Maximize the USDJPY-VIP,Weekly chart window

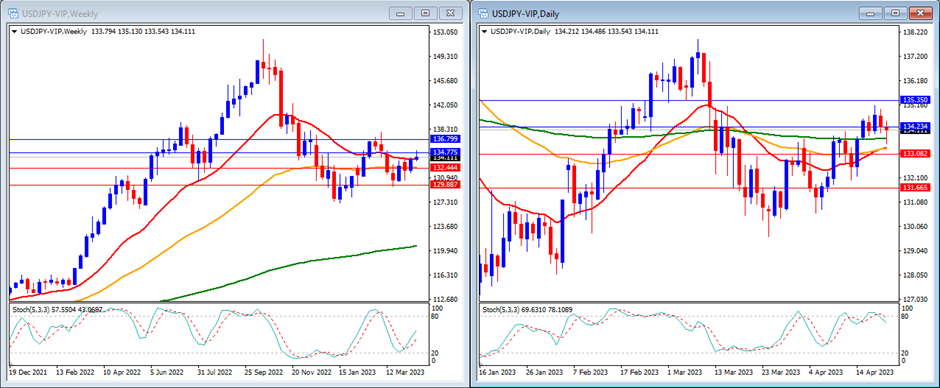[426, 13]
